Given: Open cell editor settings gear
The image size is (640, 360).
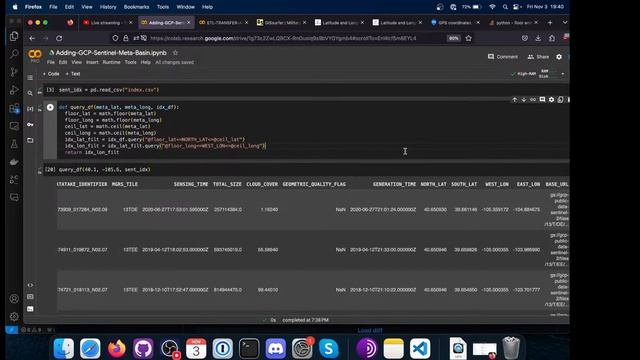Looking at the screenshot, I should tap(551, 100).
